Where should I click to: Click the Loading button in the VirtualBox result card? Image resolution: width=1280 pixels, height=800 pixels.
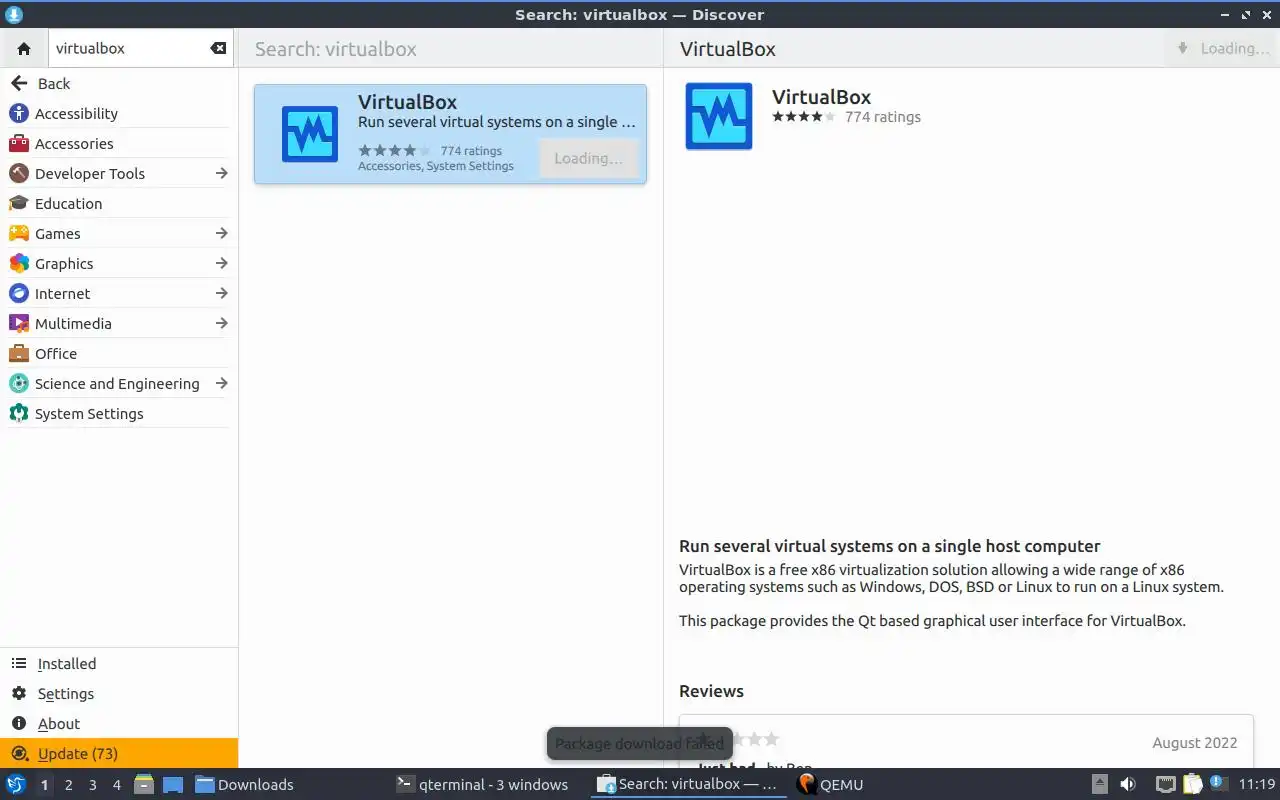[x=588, y=158]
